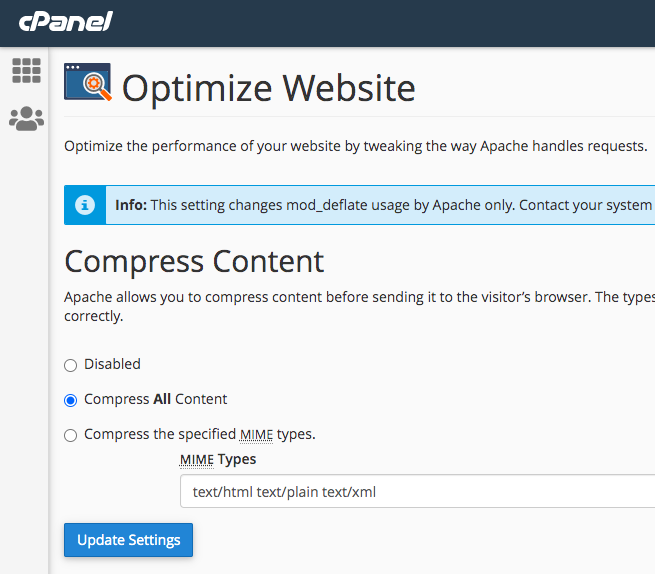The height and width of the screenshot is (574, 655).
Task: Click the blue info circle icon
Action: coord(85,205)
